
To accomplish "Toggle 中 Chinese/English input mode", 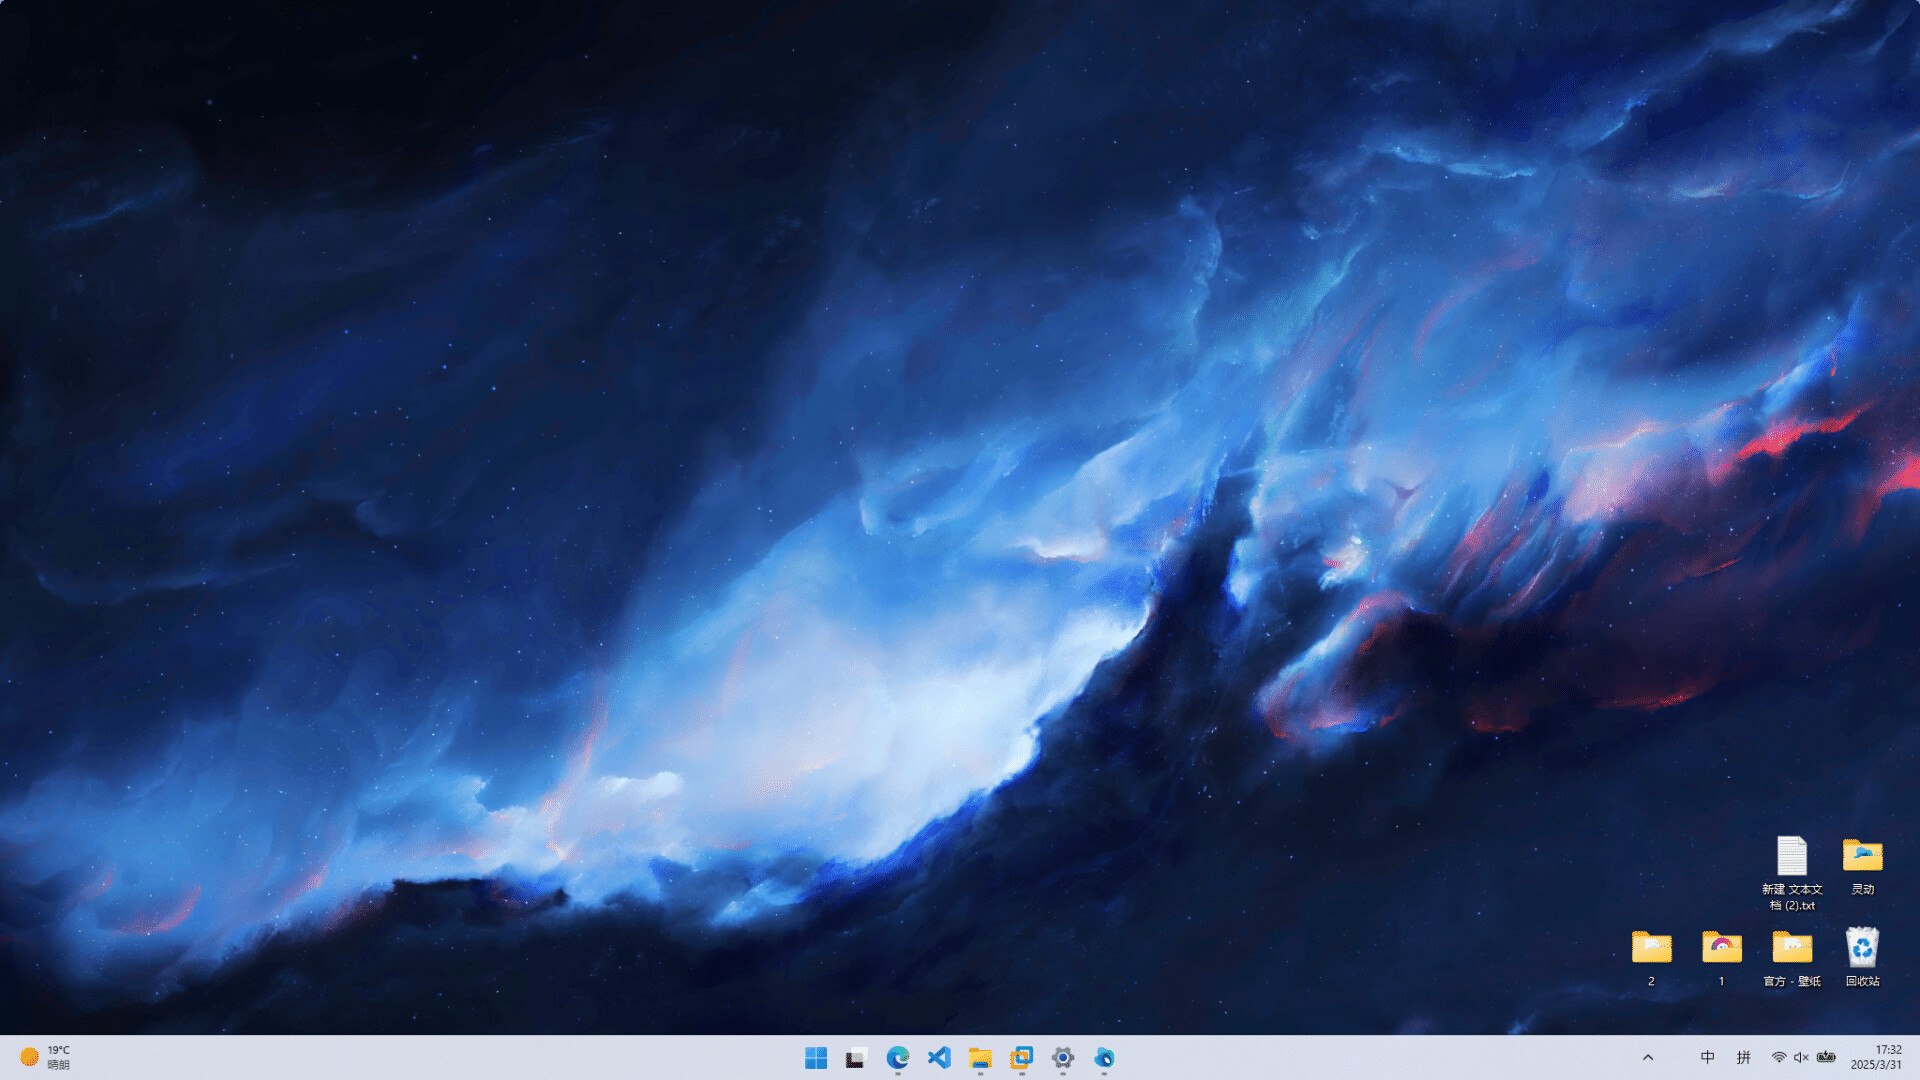I will click(1708, 1058).
